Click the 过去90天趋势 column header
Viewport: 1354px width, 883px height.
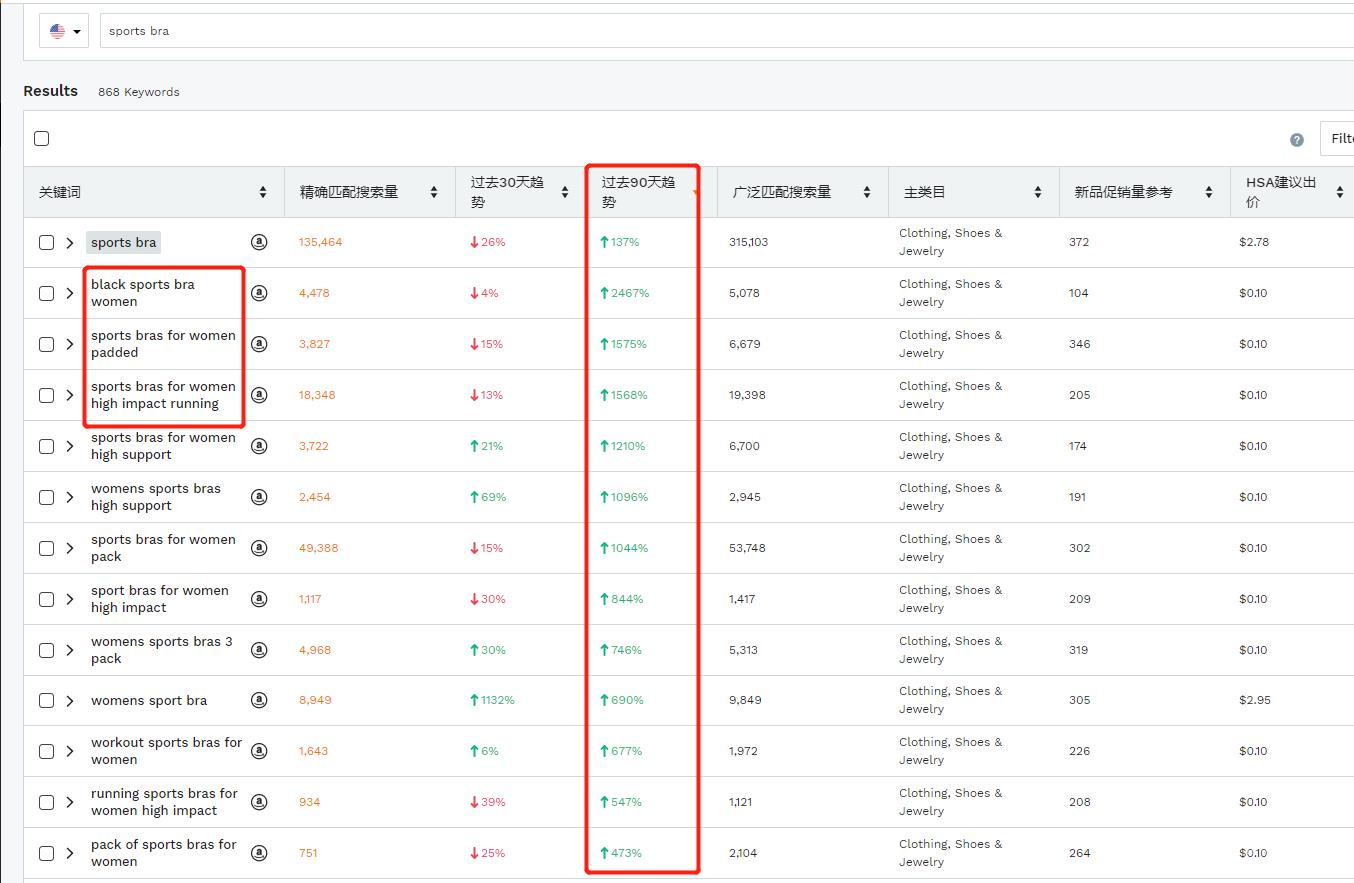click(x=639, y=192)
